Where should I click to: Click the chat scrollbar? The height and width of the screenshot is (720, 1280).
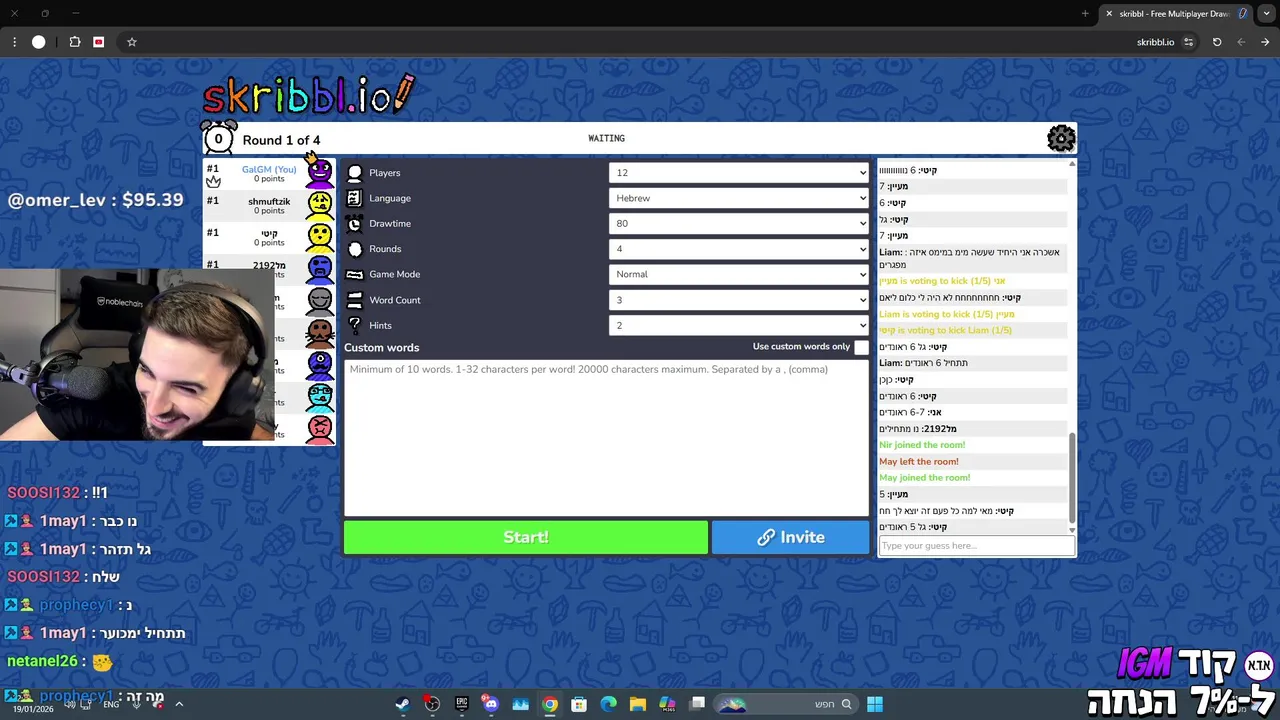(1072, 478)
